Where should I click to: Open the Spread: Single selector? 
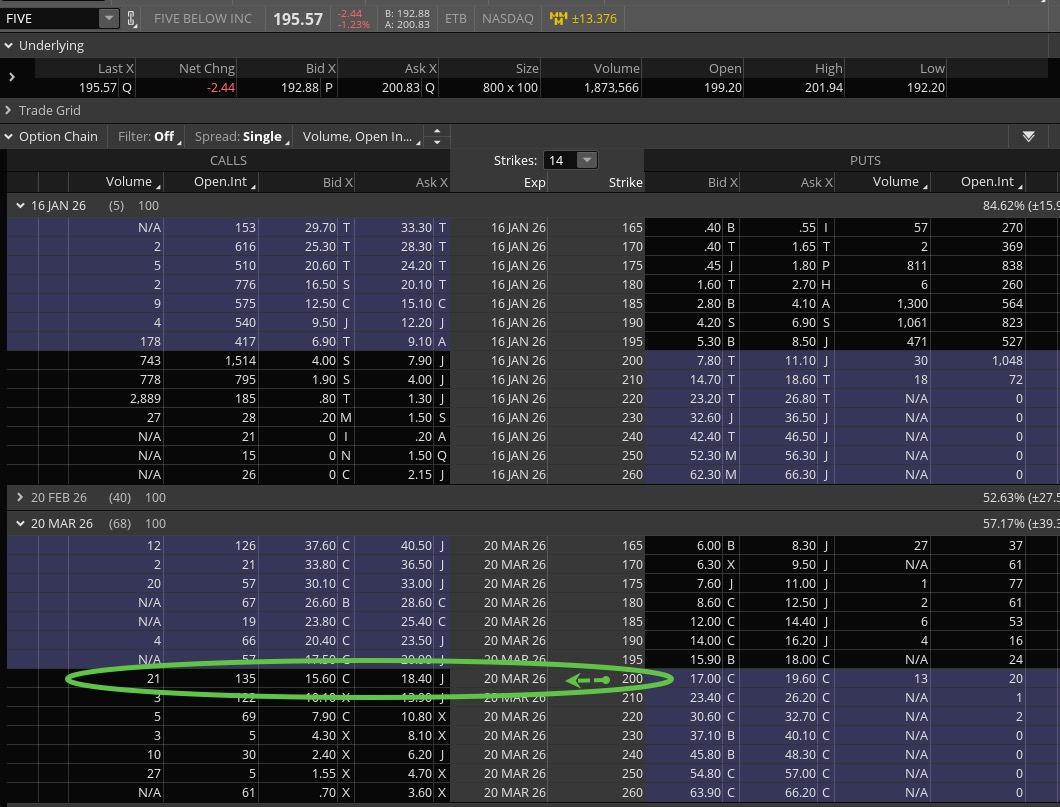click(240, 137)
